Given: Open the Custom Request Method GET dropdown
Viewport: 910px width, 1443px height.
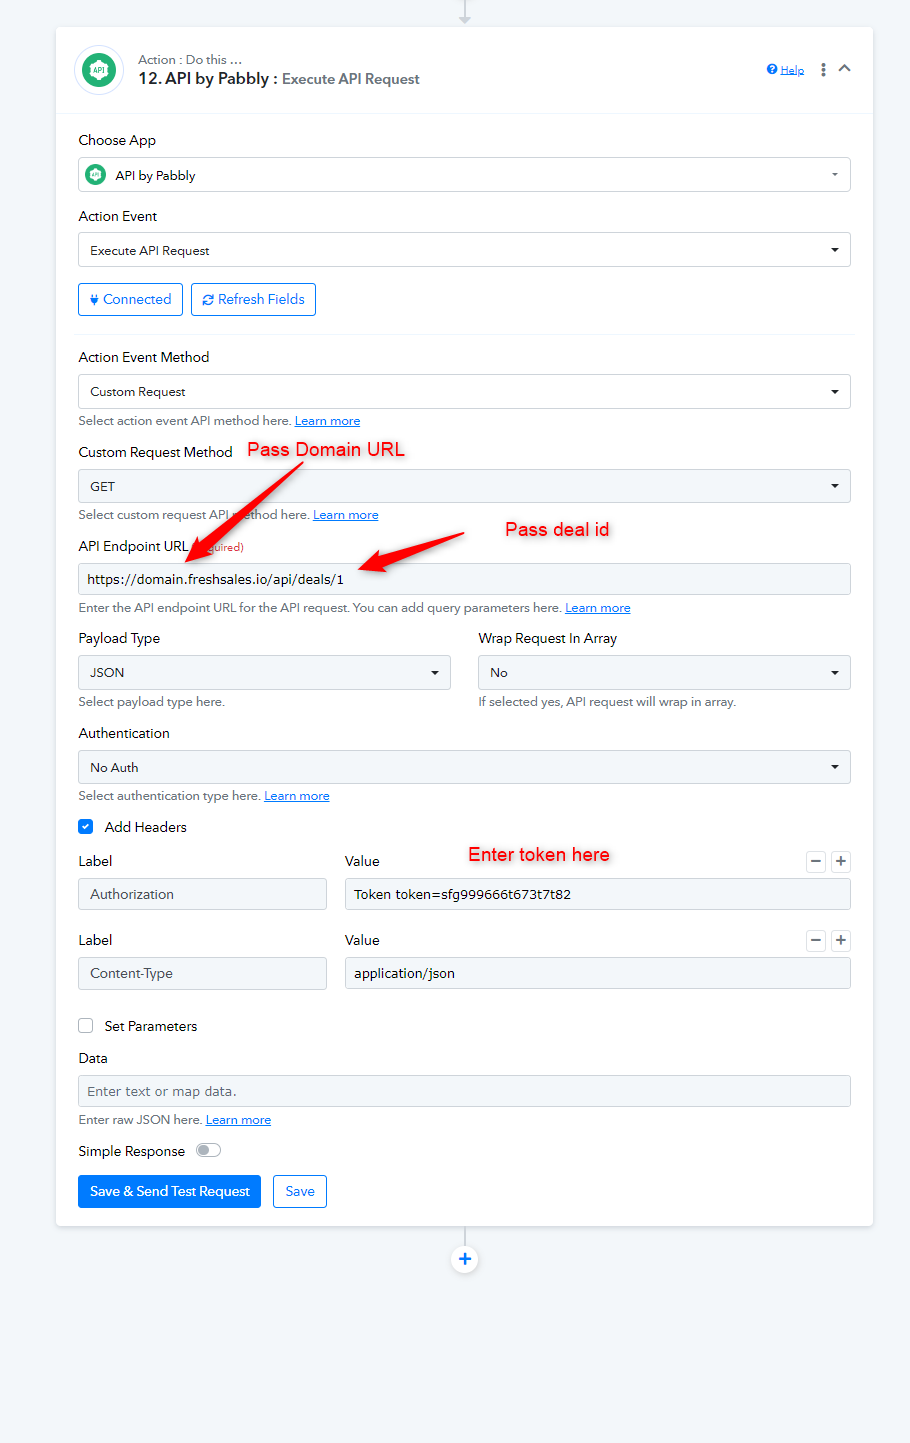Looking at the screenshot, I should click(x=464, y=486).
